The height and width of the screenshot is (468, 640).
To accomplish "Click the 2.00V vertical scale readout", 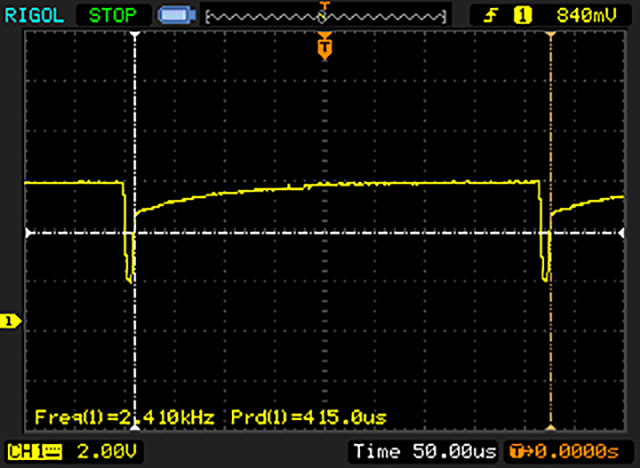I will click(x=107, y=451).
